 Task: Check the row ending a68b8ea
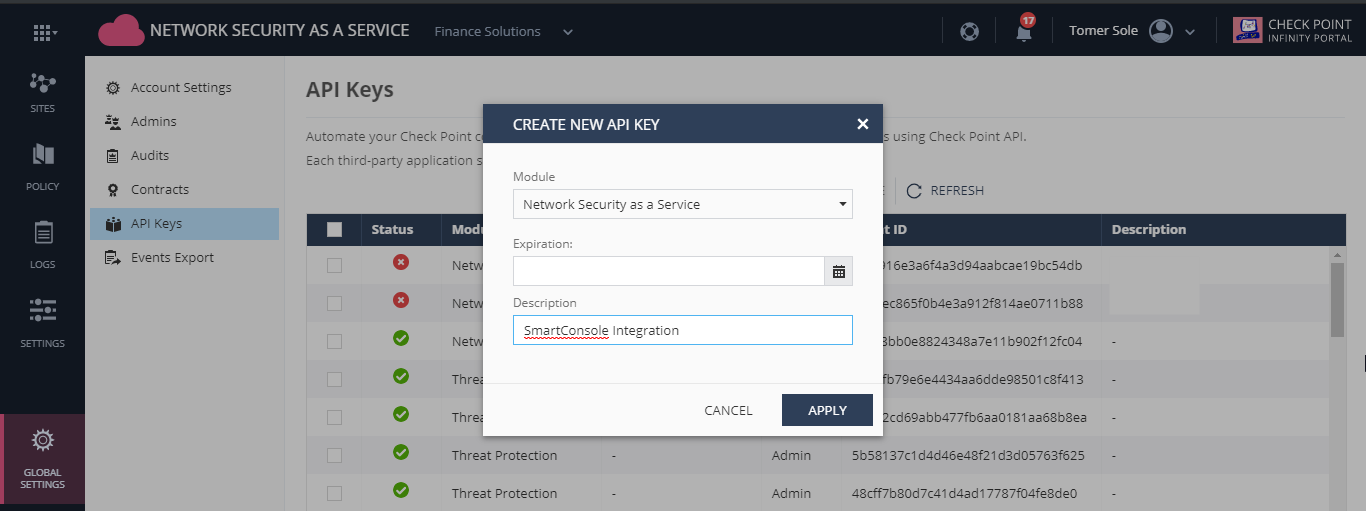click(x=334, y=417)
